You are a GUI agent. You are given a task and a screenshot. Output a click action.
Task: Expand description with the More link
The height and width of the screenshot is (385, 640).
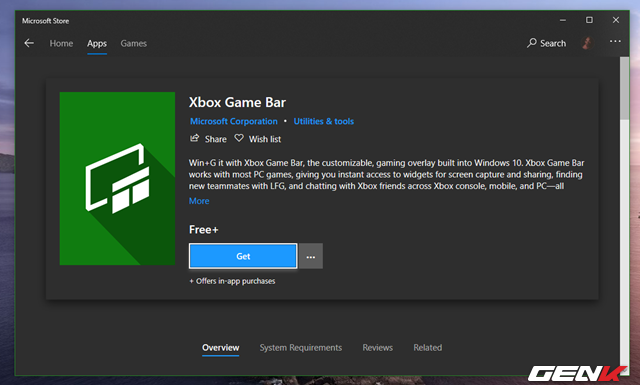pyautogui.click(x=199, y=201)
